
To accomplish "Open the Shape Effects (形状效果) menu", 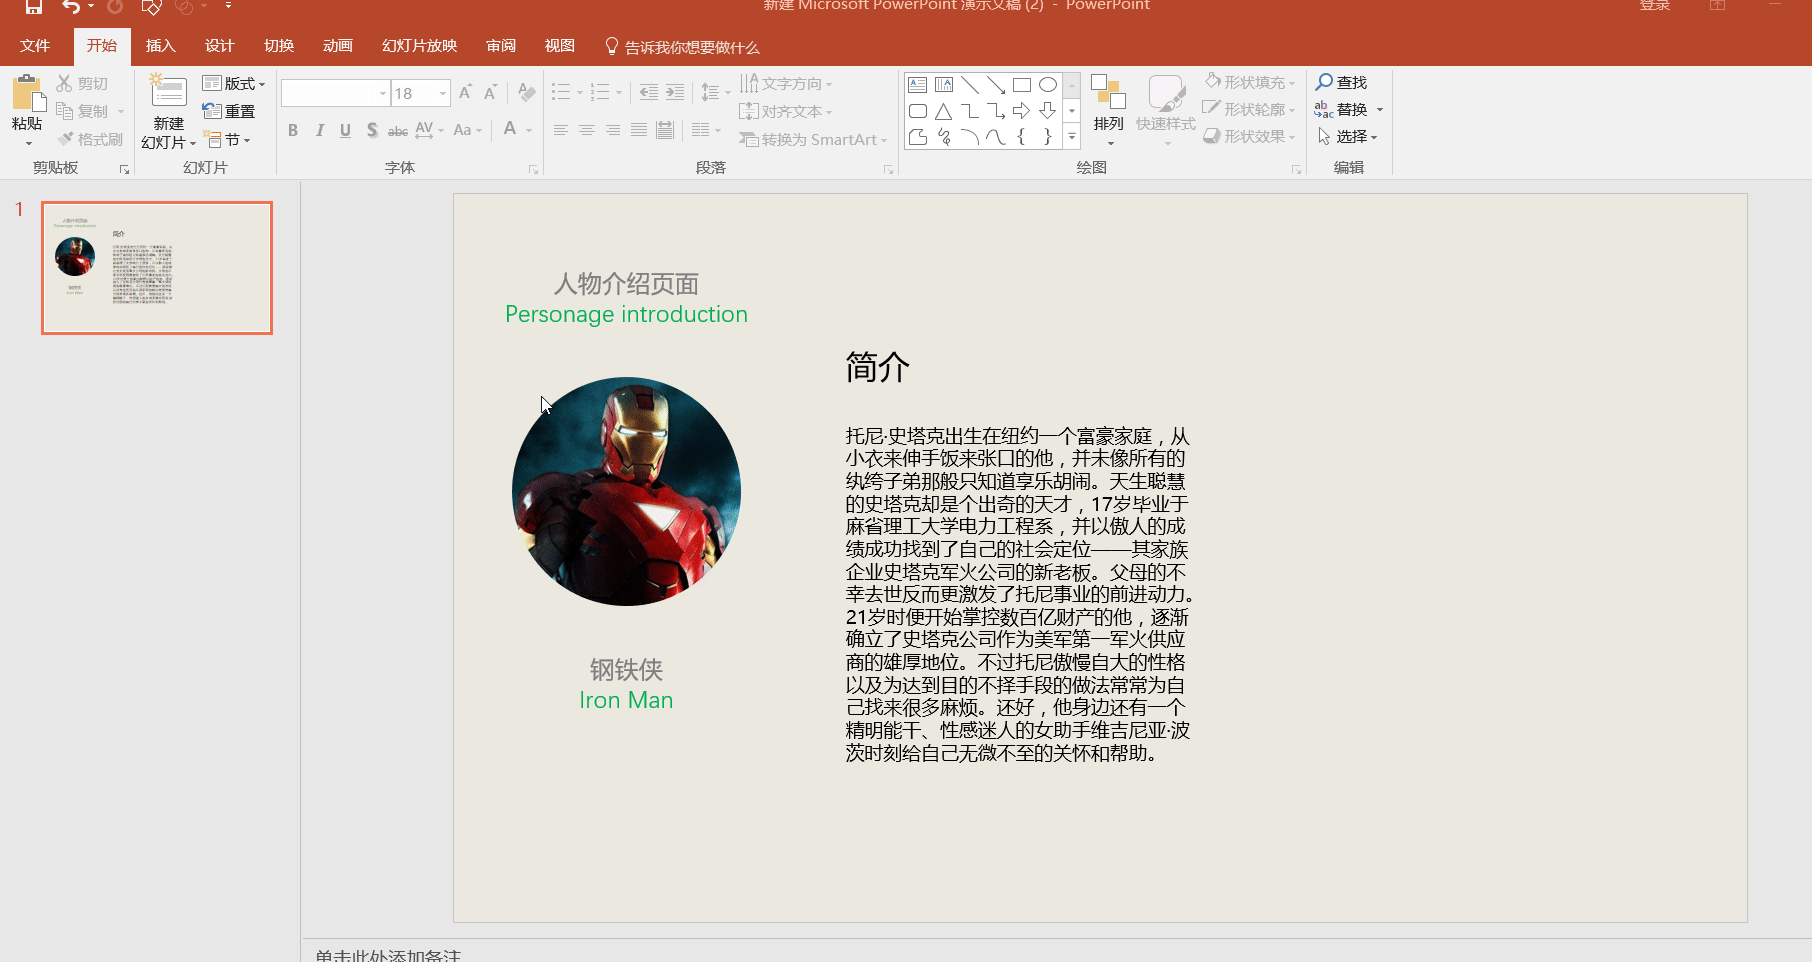I will tap(1250, 136).
